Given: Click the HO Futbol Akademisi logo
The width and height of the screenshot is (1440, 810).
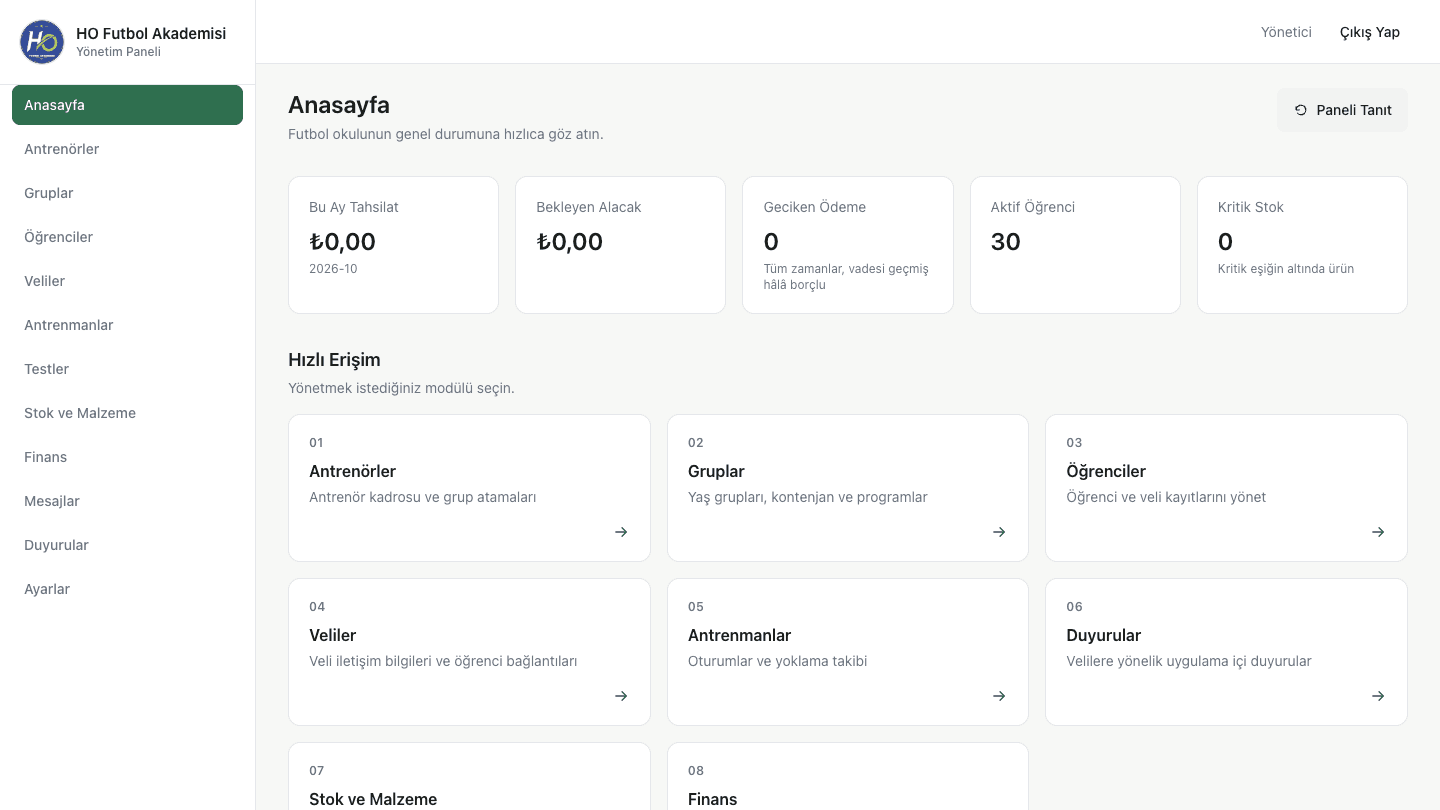Looking at the screenshot, I should tap(42, 42).
